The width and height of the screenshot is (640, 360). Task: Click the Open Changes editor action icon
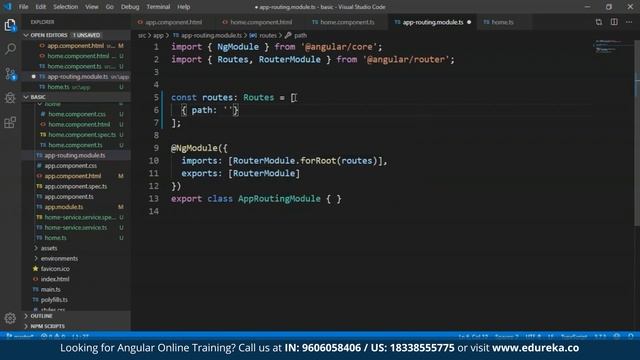click(x=599, y=22)
